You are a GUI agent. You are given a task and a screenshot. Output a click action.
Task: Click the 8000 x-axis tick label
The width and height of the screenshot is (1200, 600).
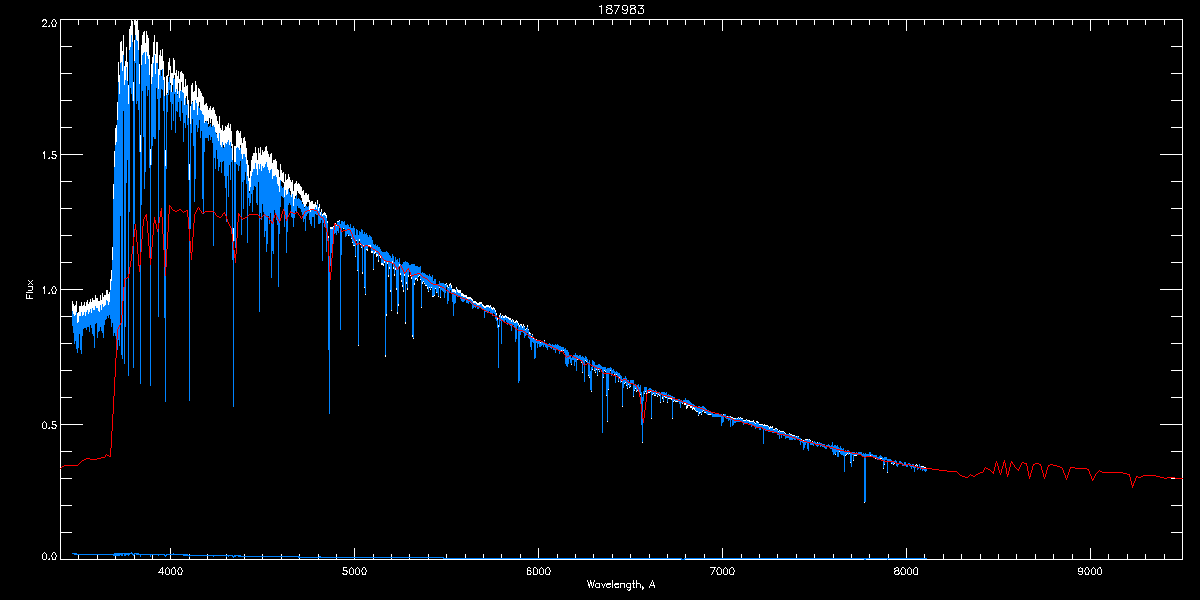[x=906, y=572]
